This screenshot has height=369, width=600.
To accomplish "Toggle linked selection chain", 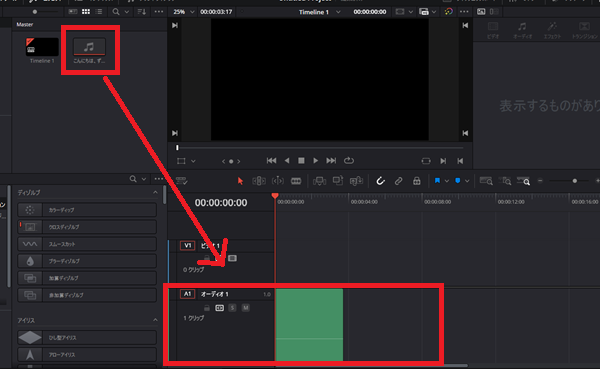I will tap(398, 181).
